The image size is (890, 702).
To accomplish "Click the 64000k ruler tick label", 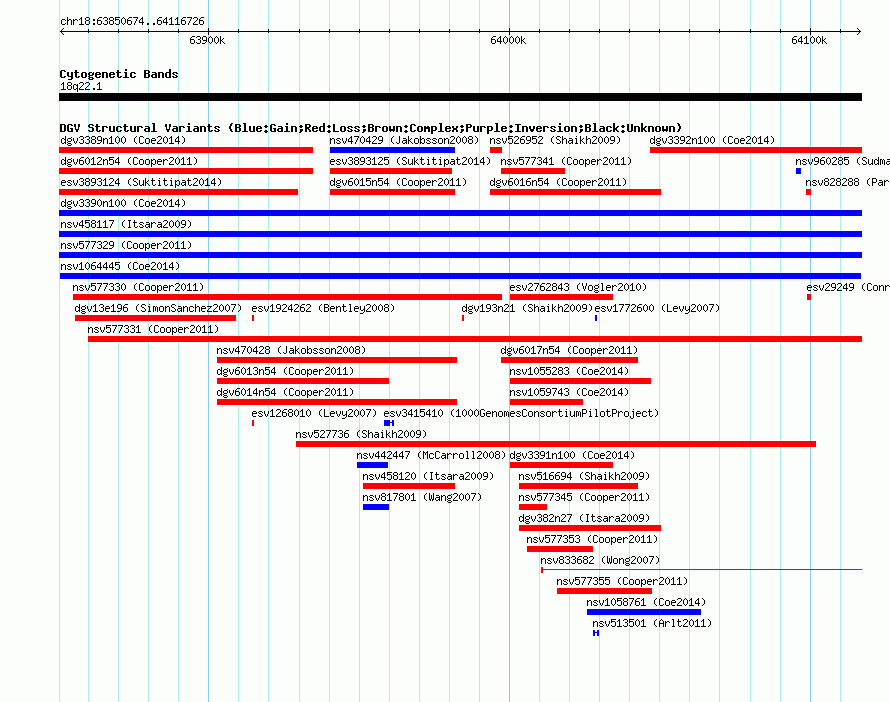I will click(508, 40).
